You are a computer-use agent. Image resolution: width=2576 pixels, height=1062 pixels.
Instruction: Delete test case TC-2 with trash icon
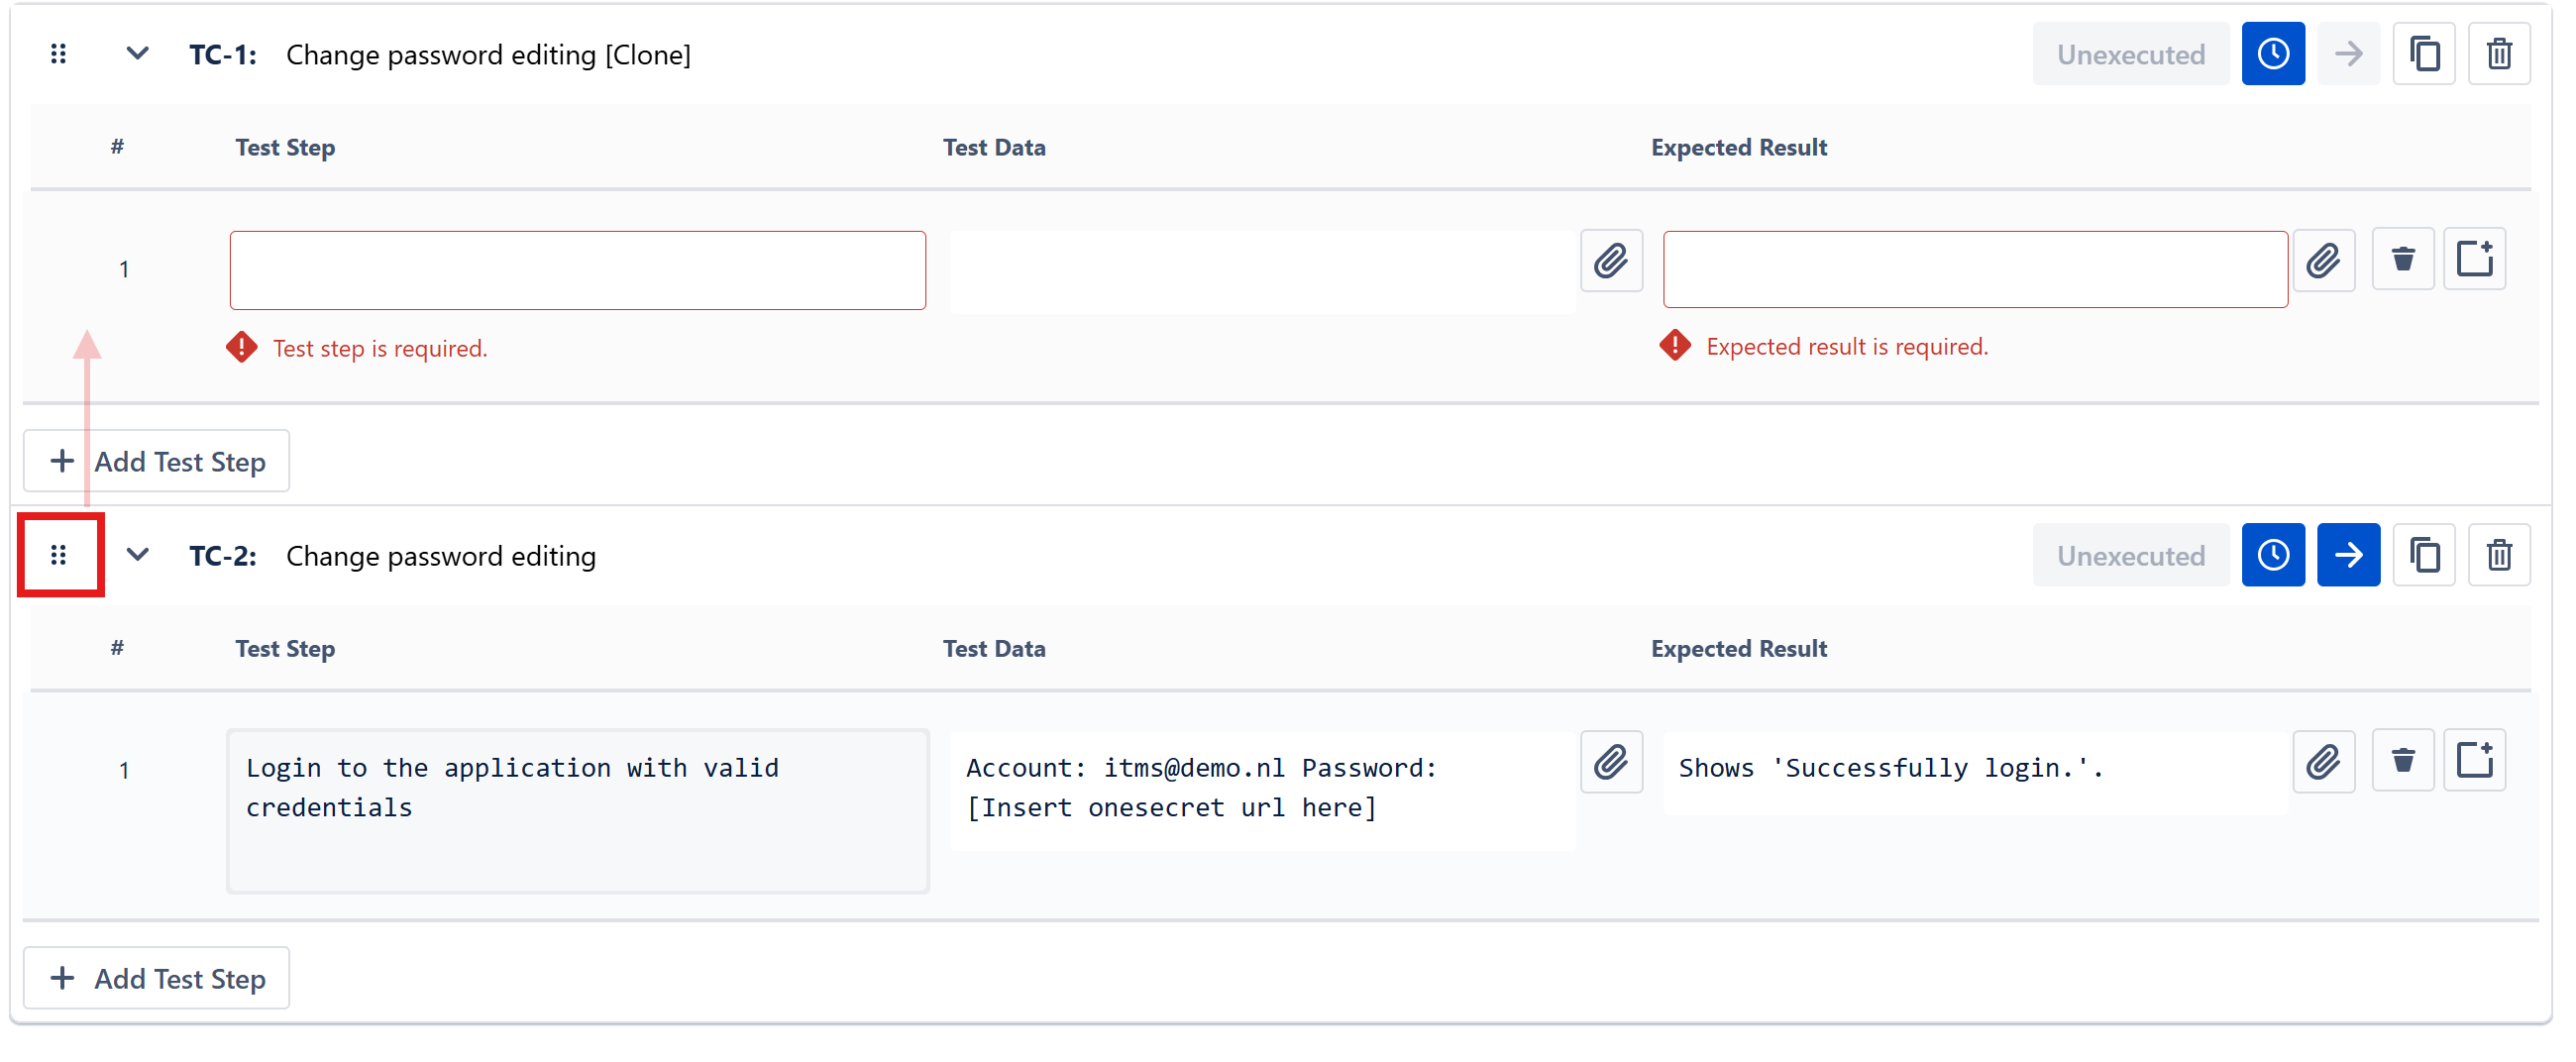click(x=2498, y=555)
